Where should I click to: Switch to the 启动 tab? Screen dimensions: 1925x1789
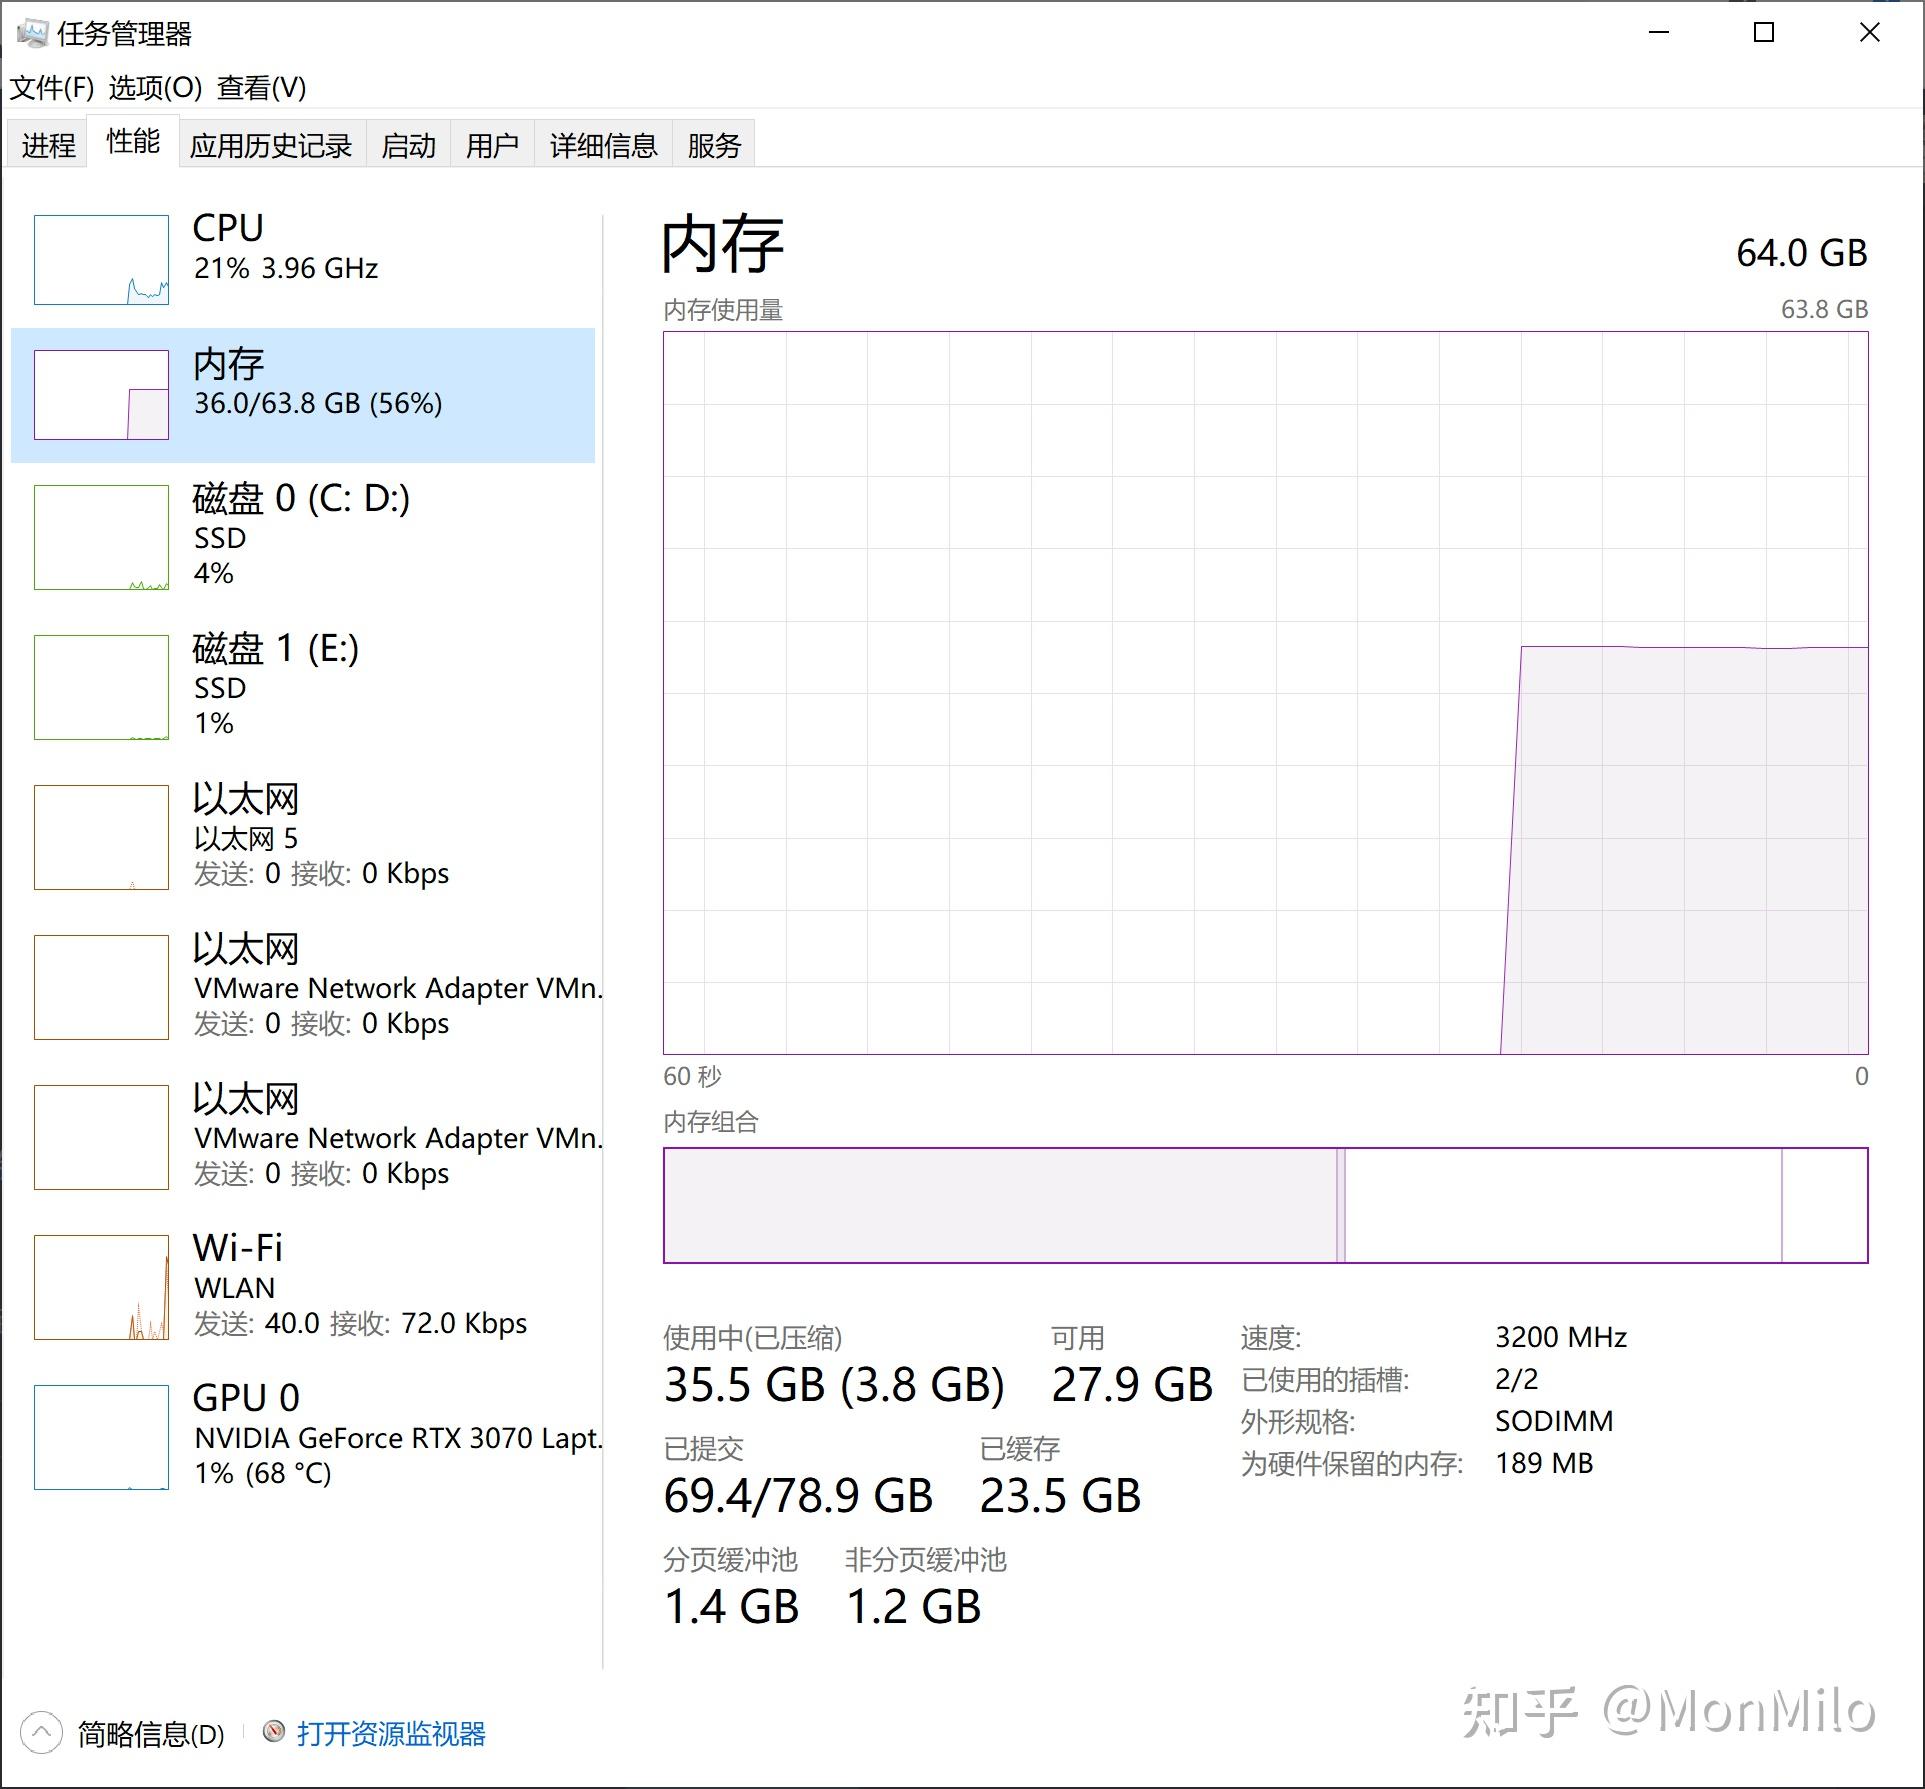pos(408,143)
